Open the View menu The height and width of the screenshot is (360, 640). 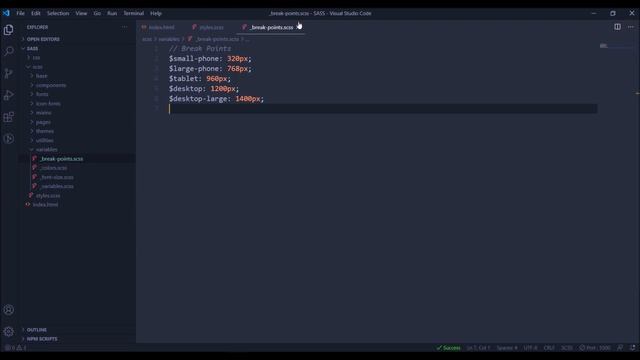81,13
